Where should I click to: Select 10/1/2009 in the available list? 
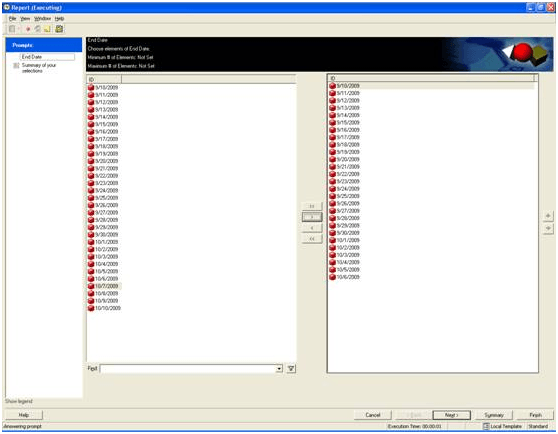tap(106, 242)
